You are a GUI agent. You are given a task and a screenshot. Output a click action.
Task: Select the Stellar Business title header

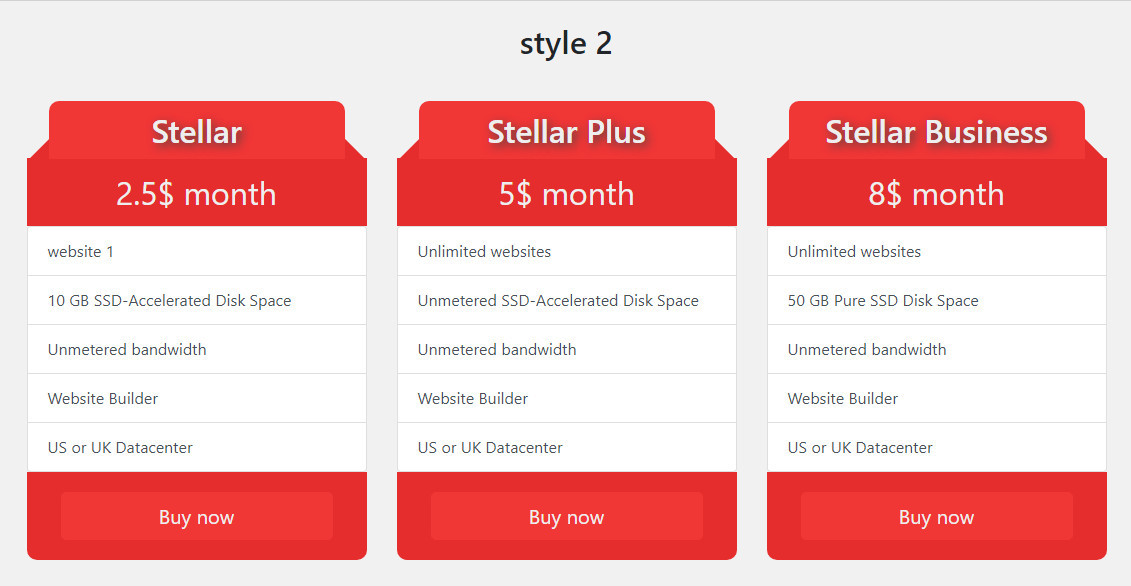pyautogui.click(x=937, y=131)
